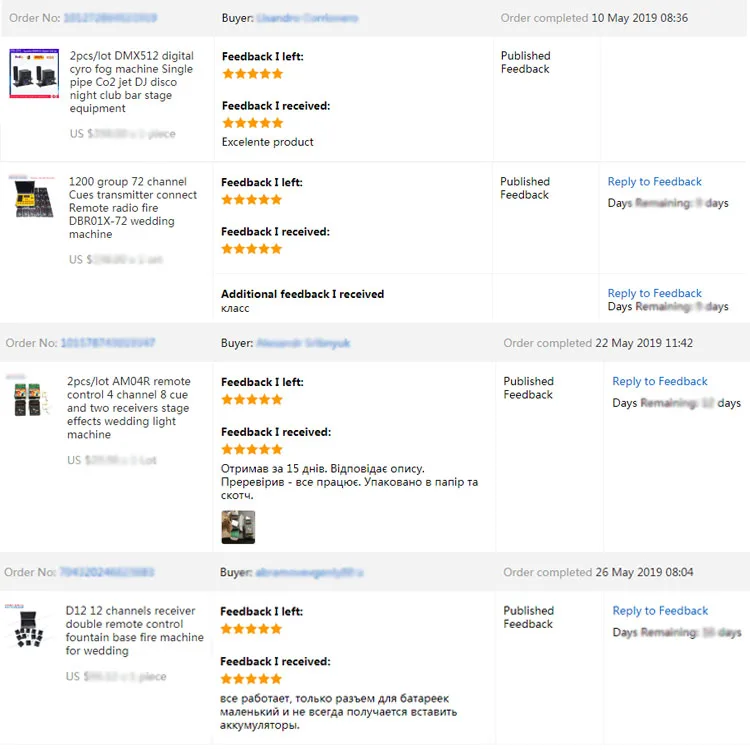Open the AM04R remote control product thumbnail
The width and height of the screenshot is (750, 750).
[29, 397]
